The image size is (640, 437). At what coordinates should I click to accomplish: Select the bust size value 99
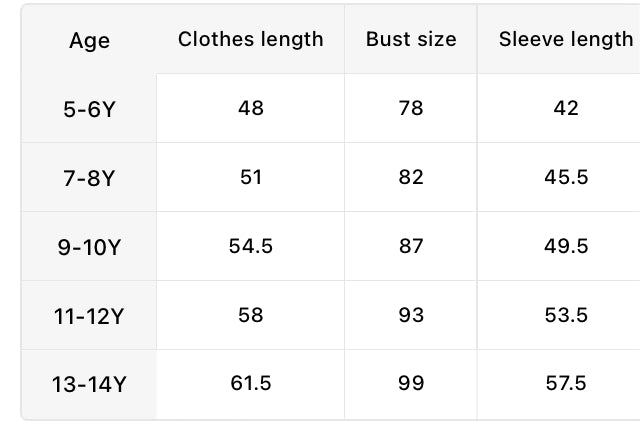tap(410, 383)
